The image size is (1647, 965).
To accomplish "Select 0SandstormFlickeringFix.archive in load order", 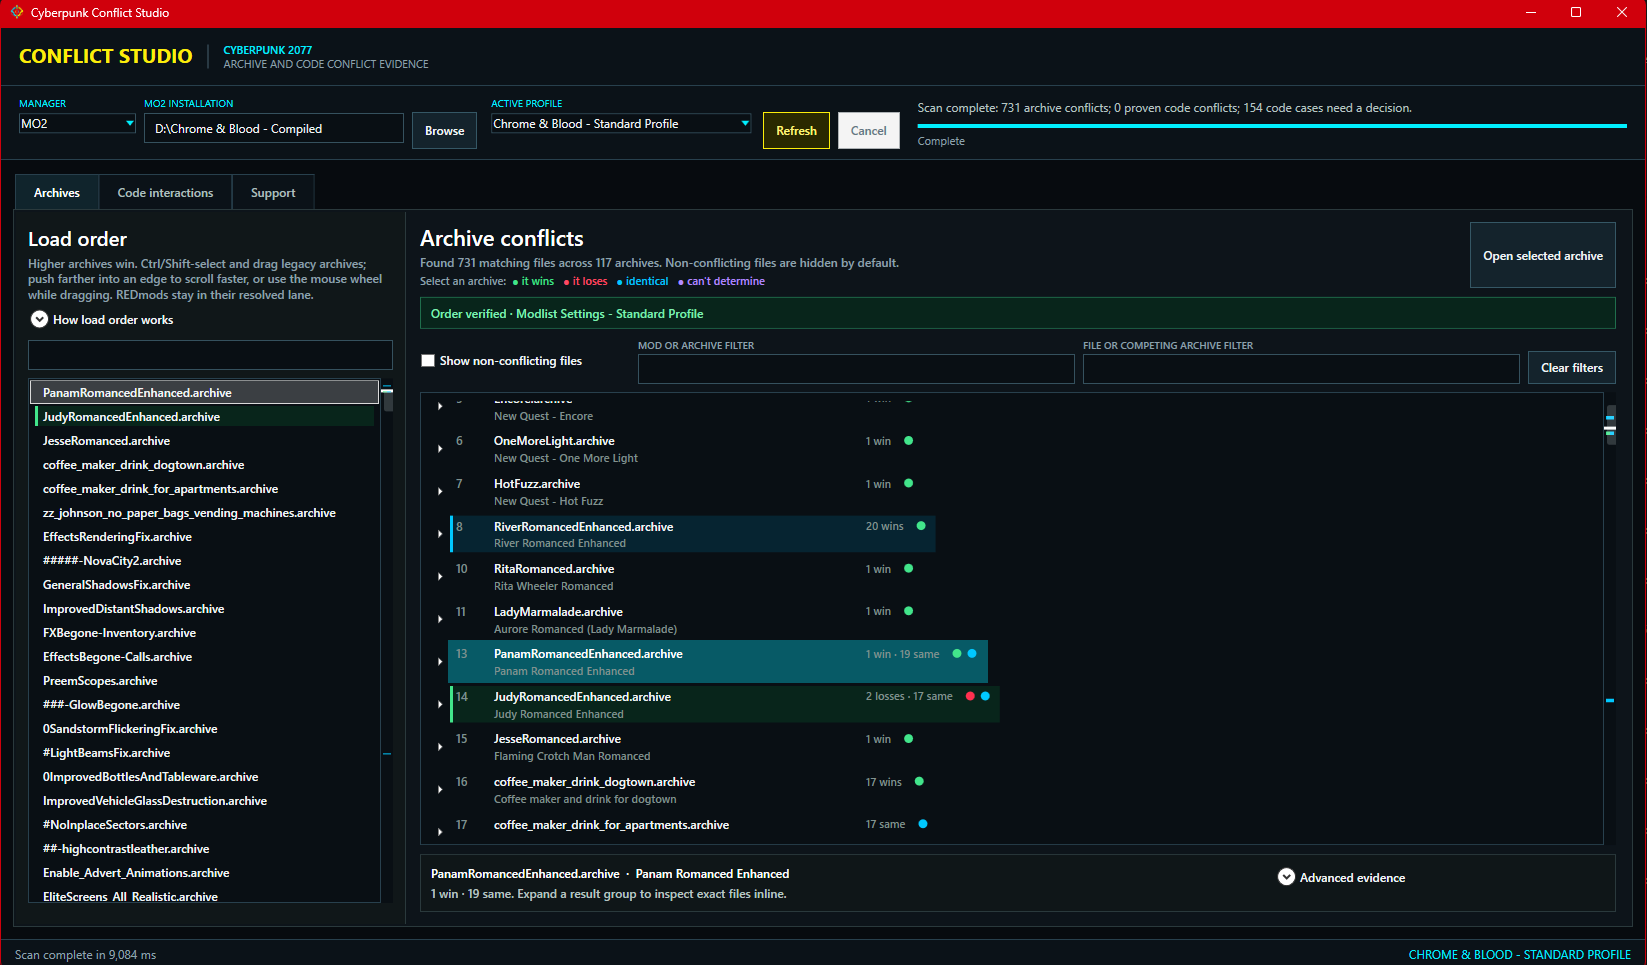I will tap(205, 728).
